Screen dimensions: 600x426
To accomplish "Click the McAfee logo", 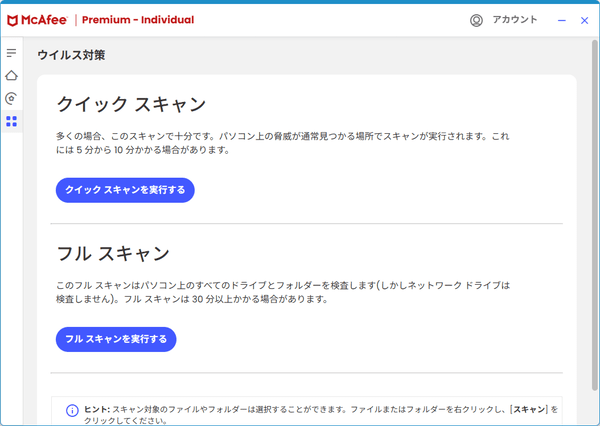I will [x=37, y=20].
